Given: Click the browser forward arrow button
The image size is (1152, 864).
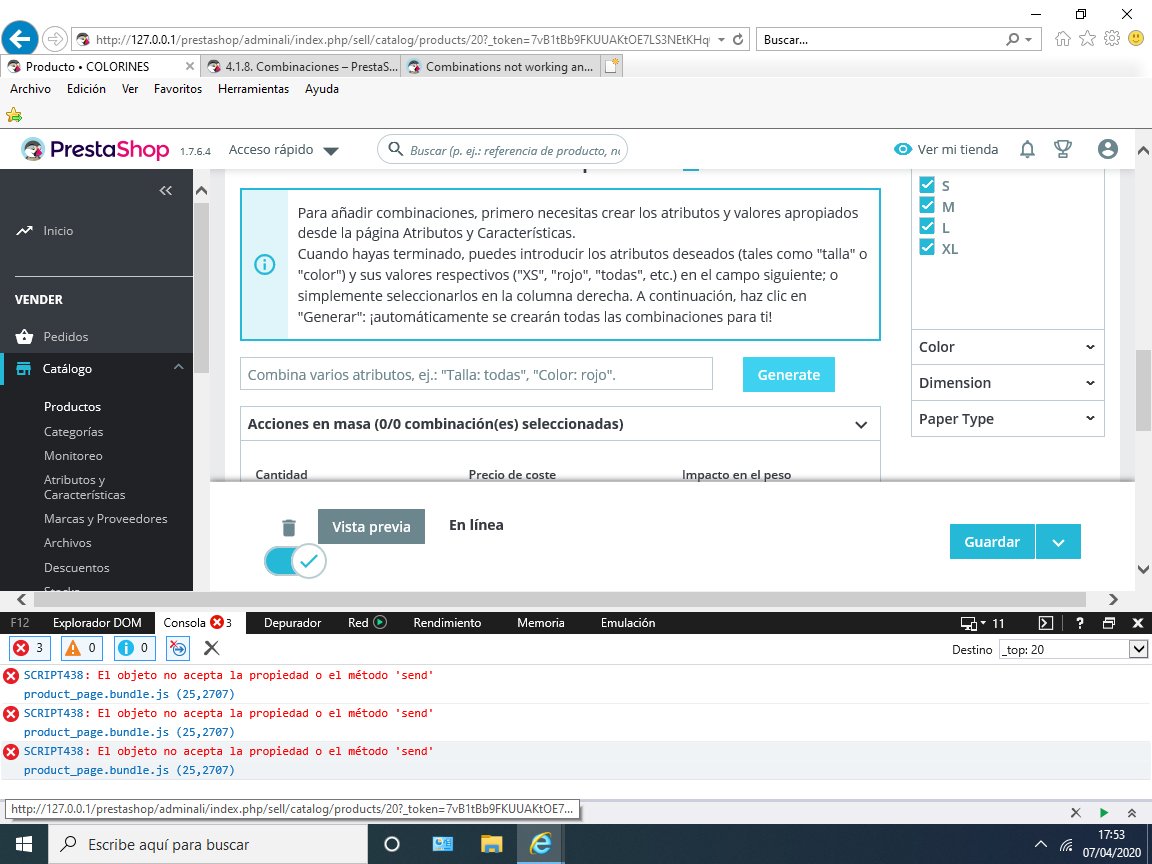Looking at the screenshot, I should point(55,39).
